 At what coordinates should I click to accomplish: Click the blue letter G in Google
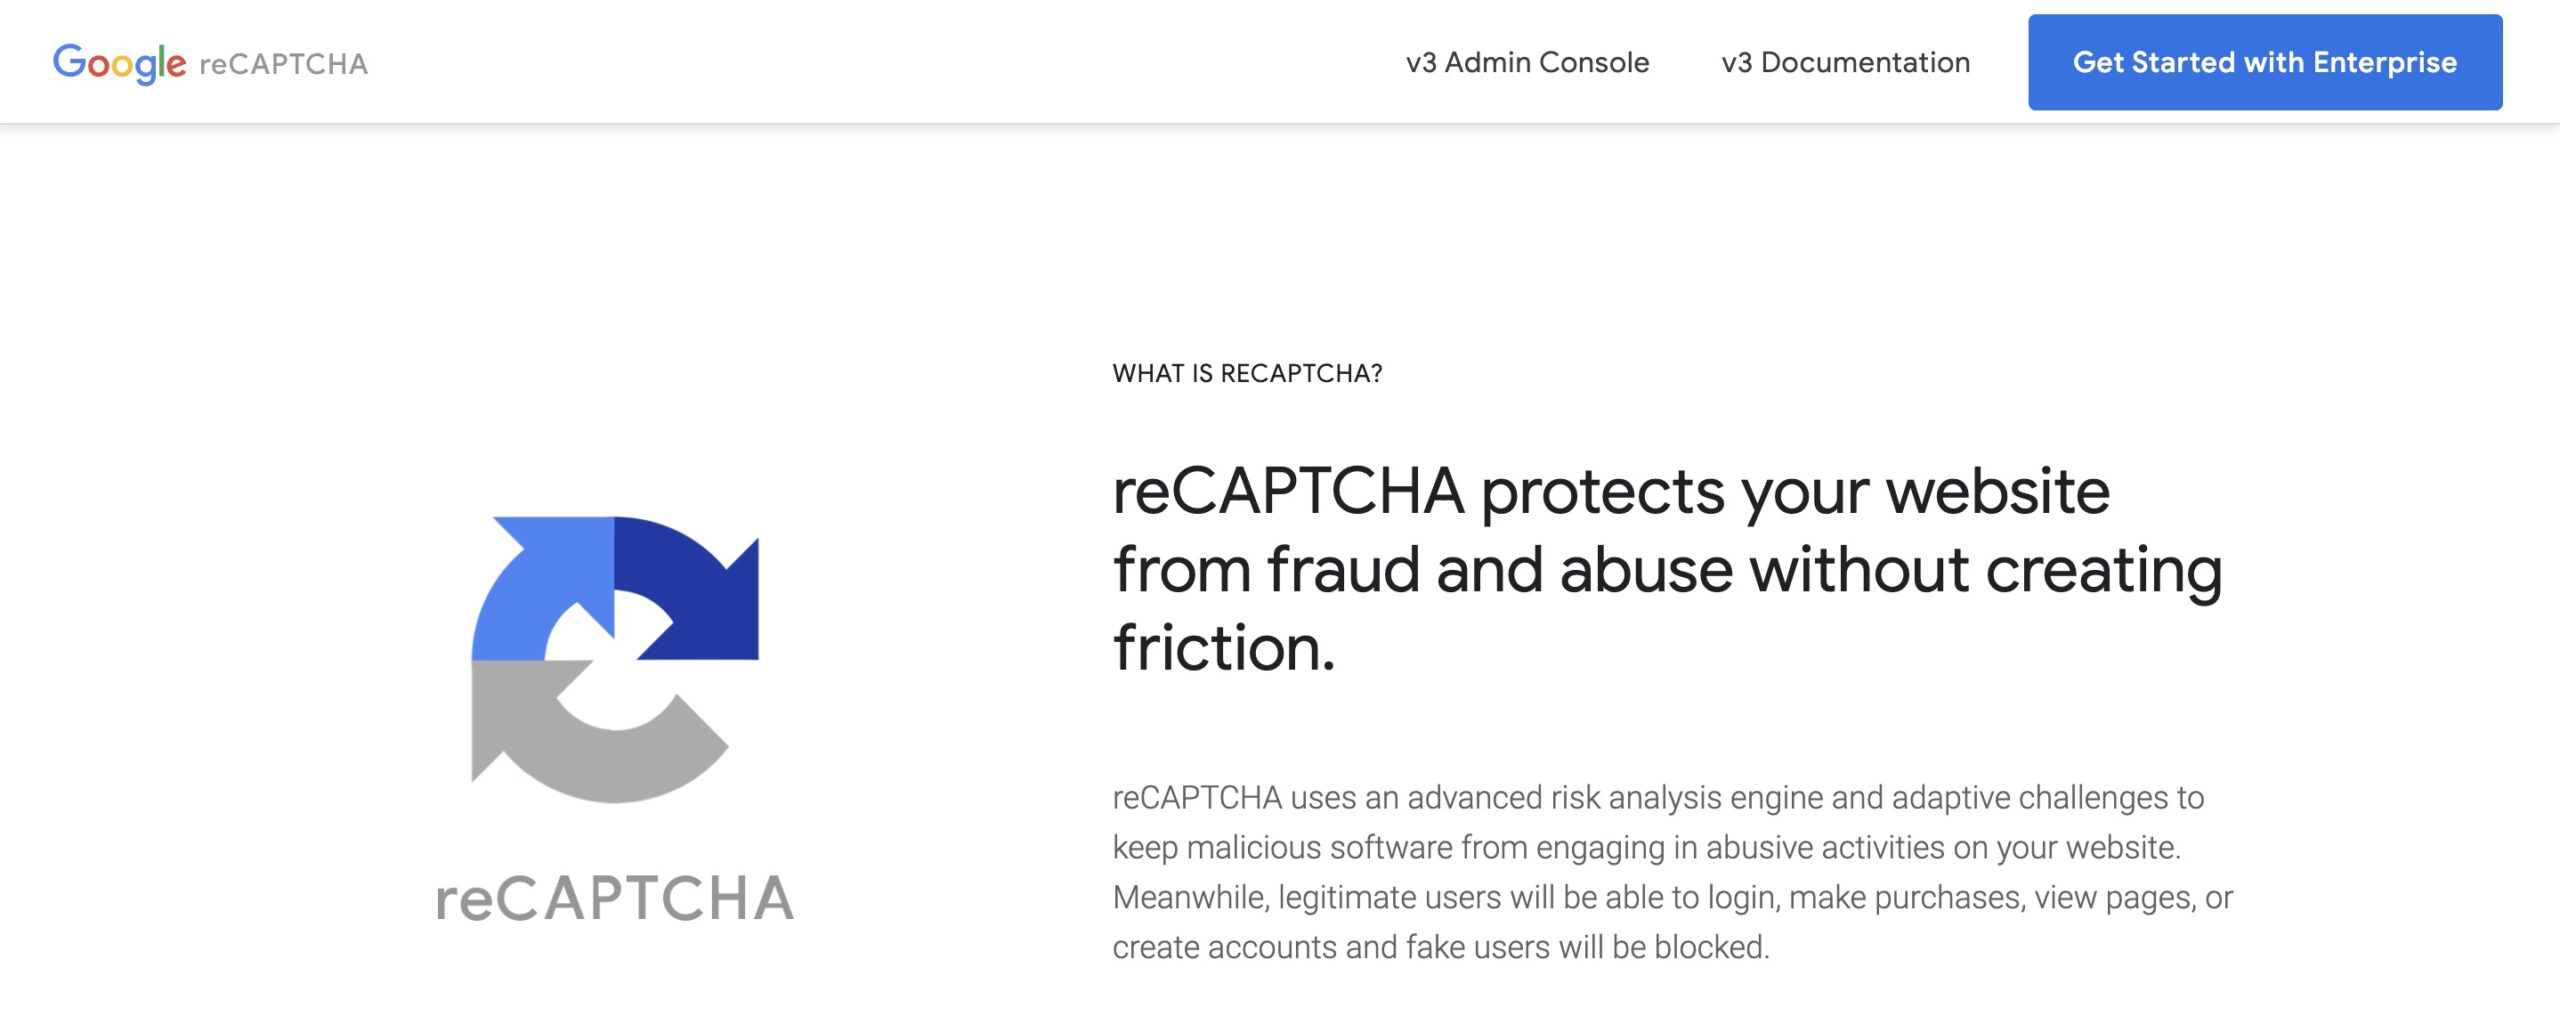coord(69,61)
